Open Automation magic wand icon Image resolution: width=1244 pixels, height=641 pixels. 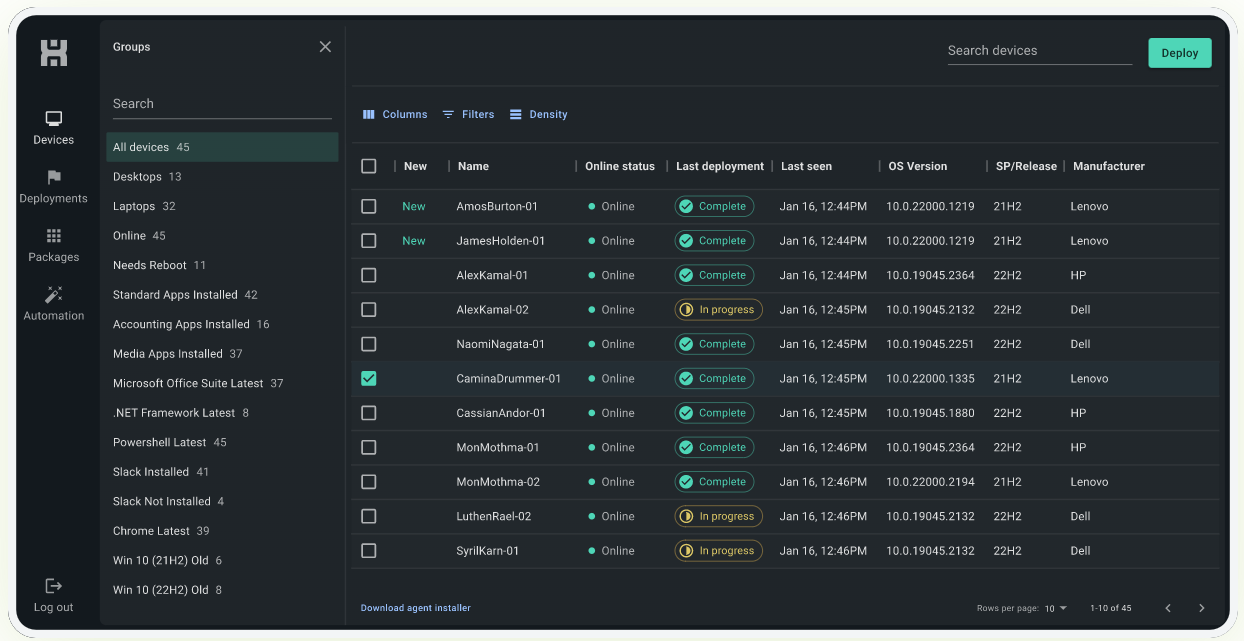pyautogui.click(x=54, y=295)
